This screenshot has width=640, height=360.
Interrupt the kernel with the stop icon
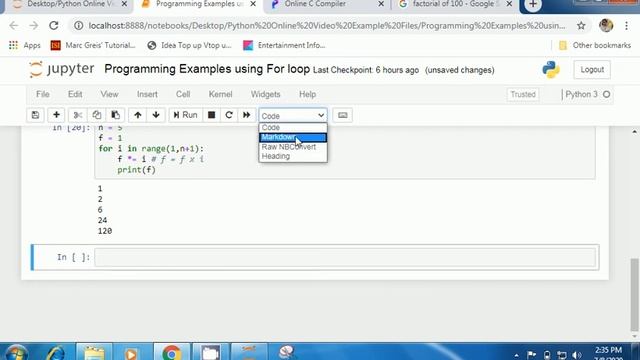pos(211,115)
